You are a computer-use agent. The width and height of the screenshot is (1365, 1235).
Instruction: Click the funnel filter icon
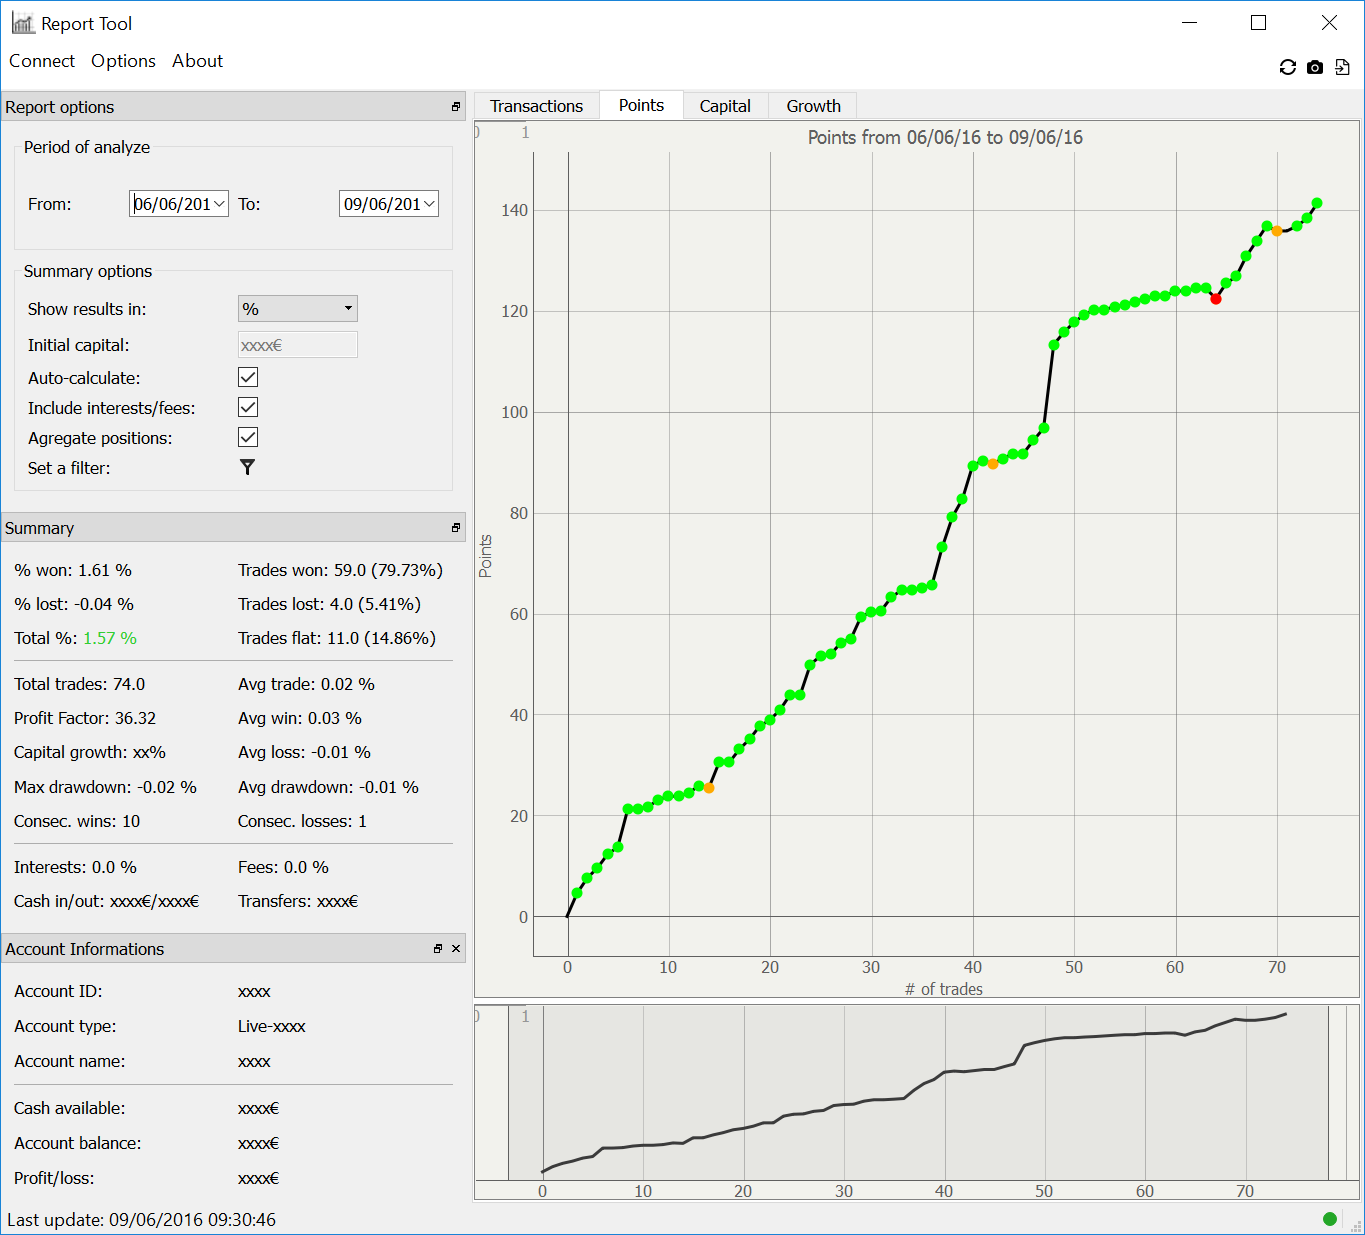(248, 467)
